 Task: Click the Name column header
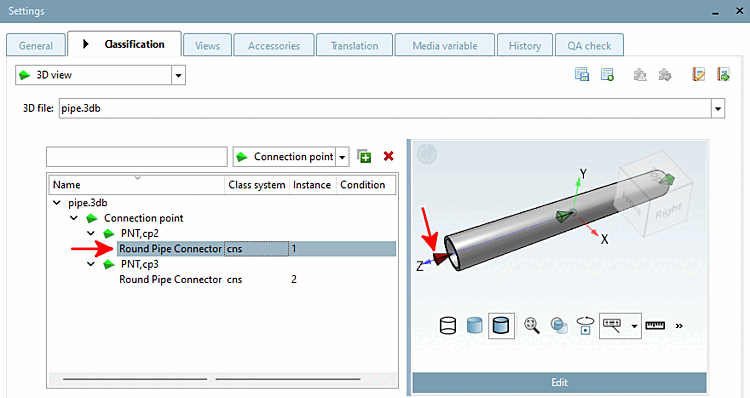coord(137,185)
